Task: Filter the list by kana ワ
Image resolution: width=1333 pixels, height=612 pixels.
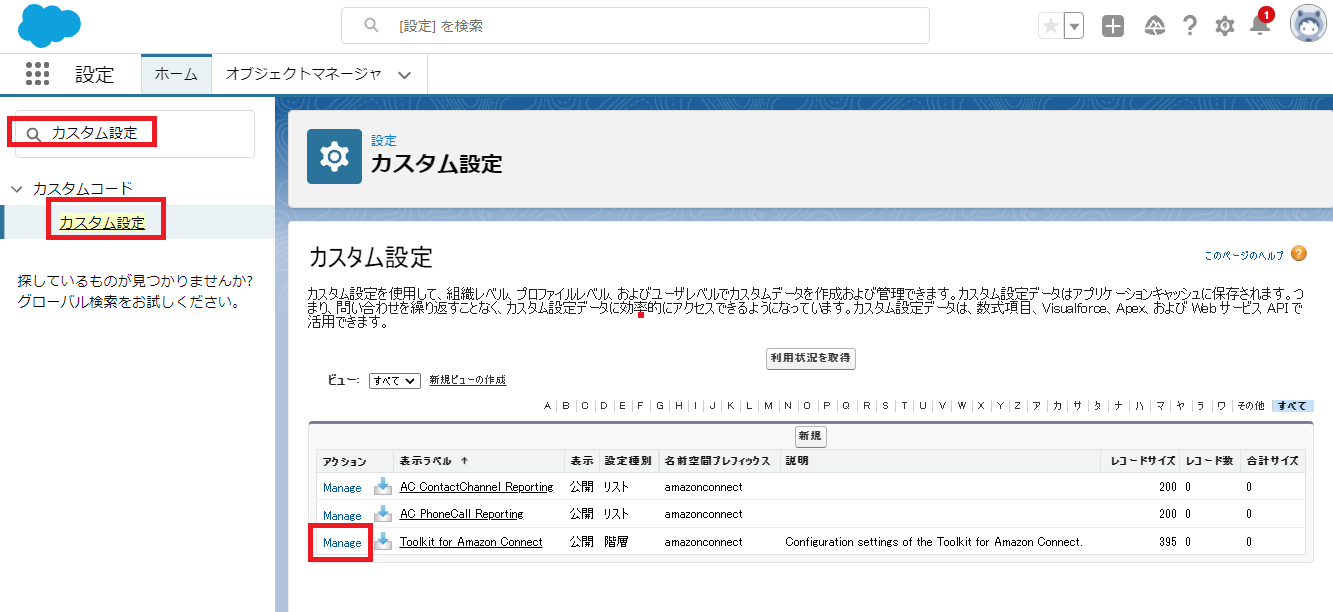Action: [1221, 406]
